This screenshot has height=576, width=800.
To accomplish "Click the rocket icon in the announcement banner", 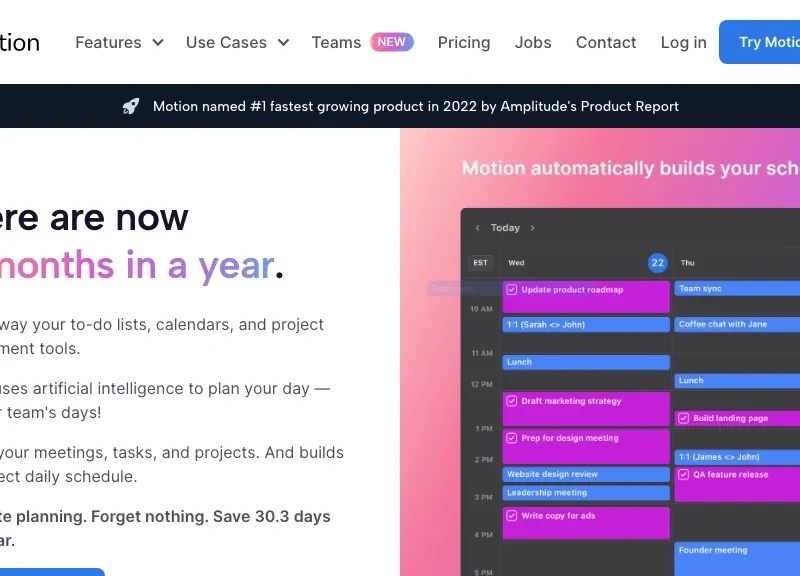I will [130, 106].
